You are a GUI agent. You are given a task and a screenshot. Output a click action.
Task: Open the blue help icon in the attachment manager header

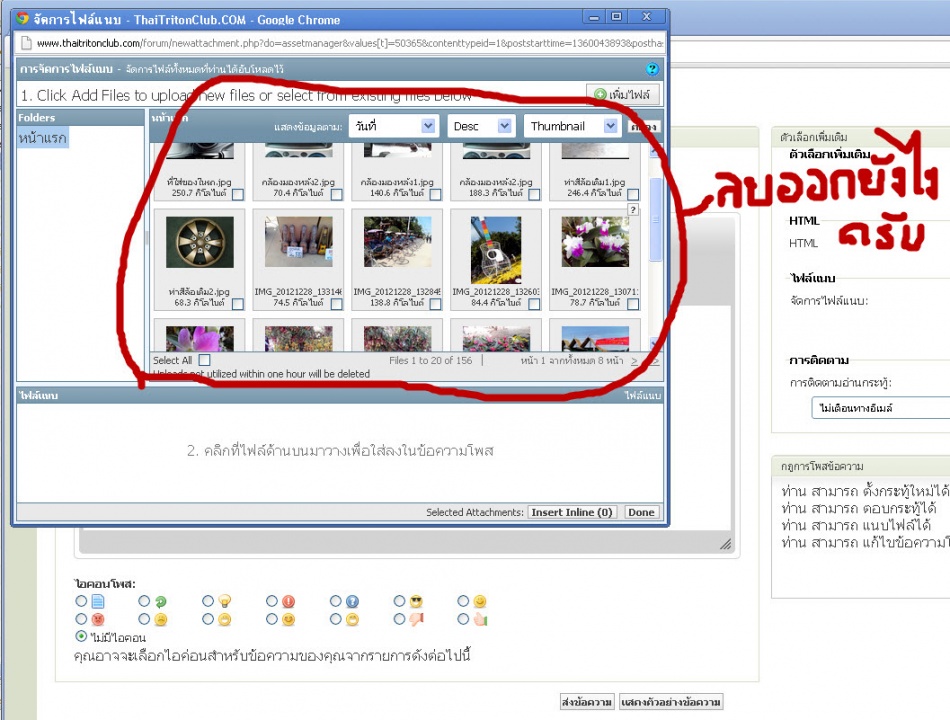[x=652, y=69]
